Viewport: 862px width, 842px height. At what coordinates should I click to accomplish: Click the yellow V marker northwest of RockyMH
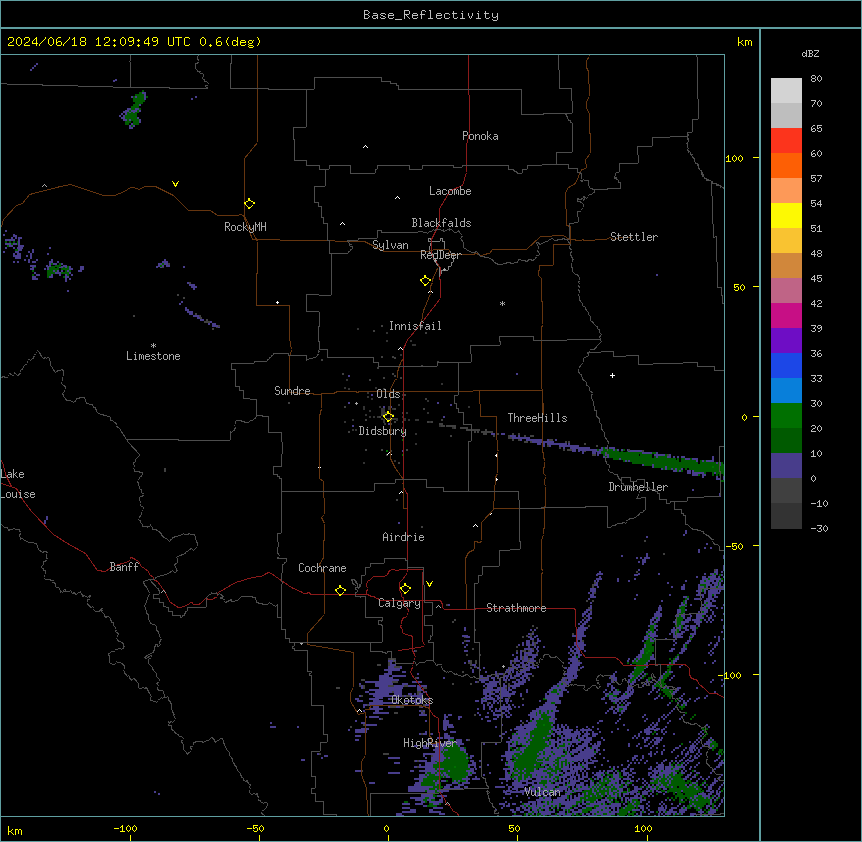coord(175,184)
